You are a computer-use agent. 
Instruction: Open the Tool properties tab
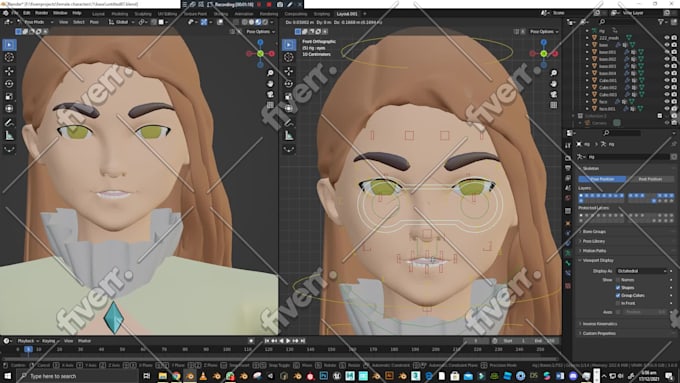point(568,145)
